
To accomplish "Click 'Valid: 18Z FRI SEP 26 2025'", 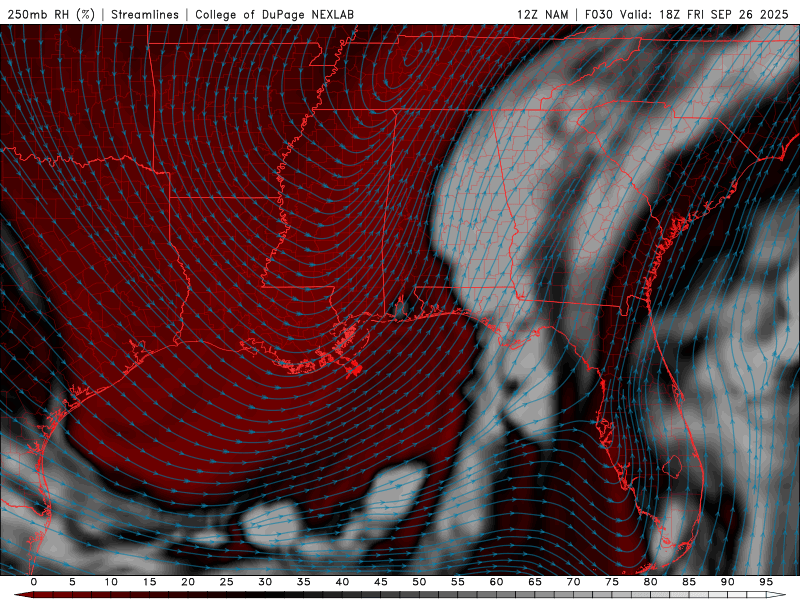I will click(x=704, y=14).
